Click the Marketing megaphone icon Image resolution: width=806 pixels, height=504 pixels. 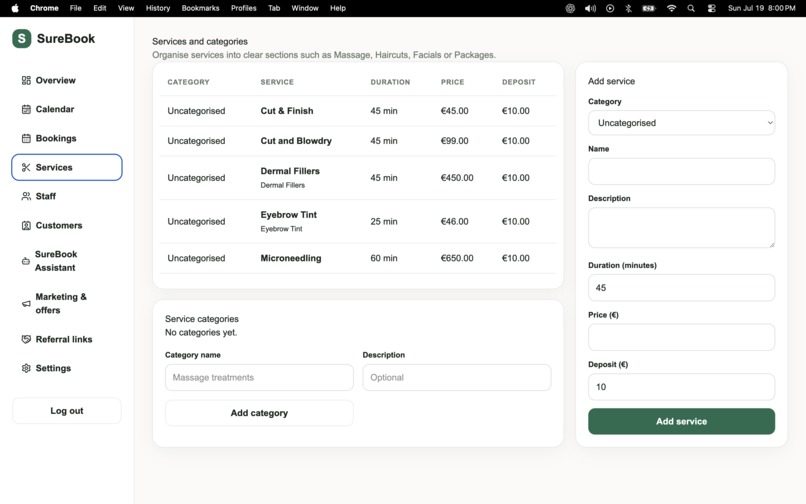click(x=26, y=303)
